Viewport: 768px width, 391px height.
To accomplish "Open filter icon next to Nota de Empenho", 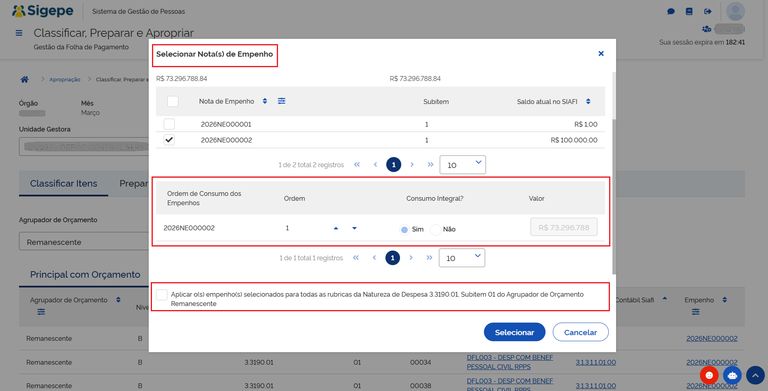I will click(x=282, y=101).
